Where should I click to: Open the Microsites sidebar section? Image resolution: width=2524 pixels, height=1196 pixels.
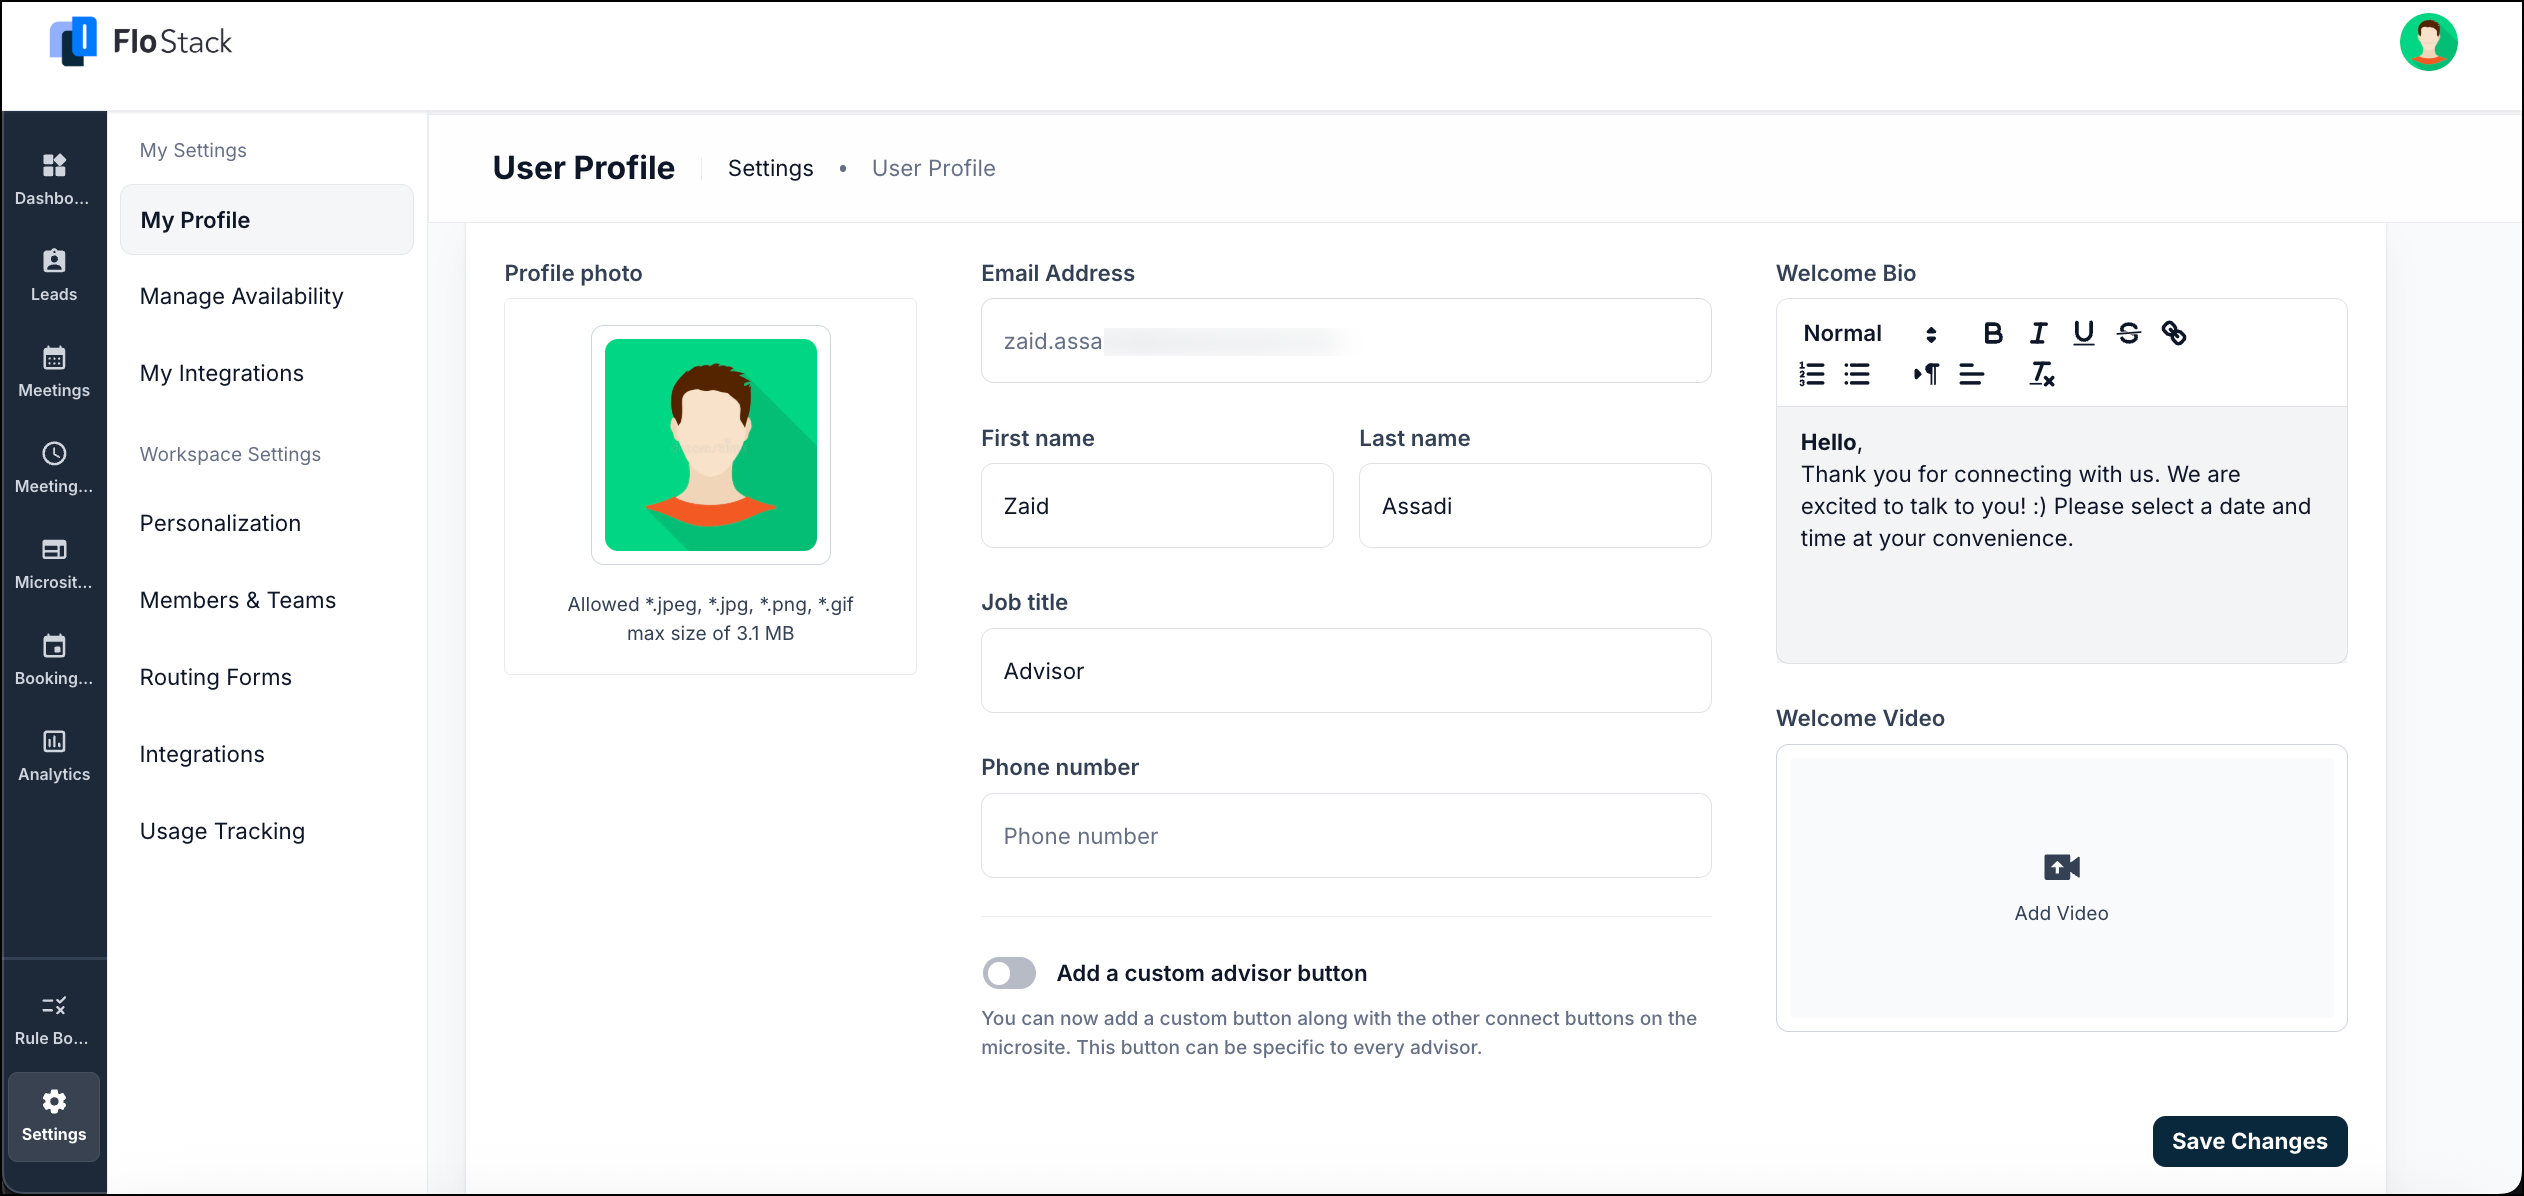53,563
